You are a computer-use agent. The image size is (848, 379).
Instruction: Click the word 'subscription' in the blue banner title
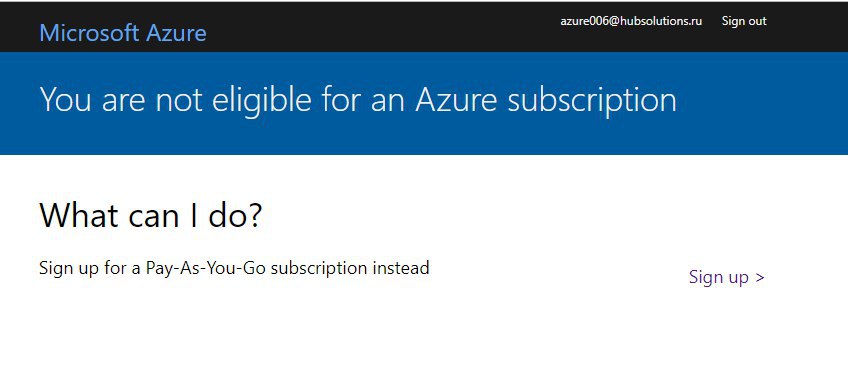pyautogui.click(x=592, y=100)
